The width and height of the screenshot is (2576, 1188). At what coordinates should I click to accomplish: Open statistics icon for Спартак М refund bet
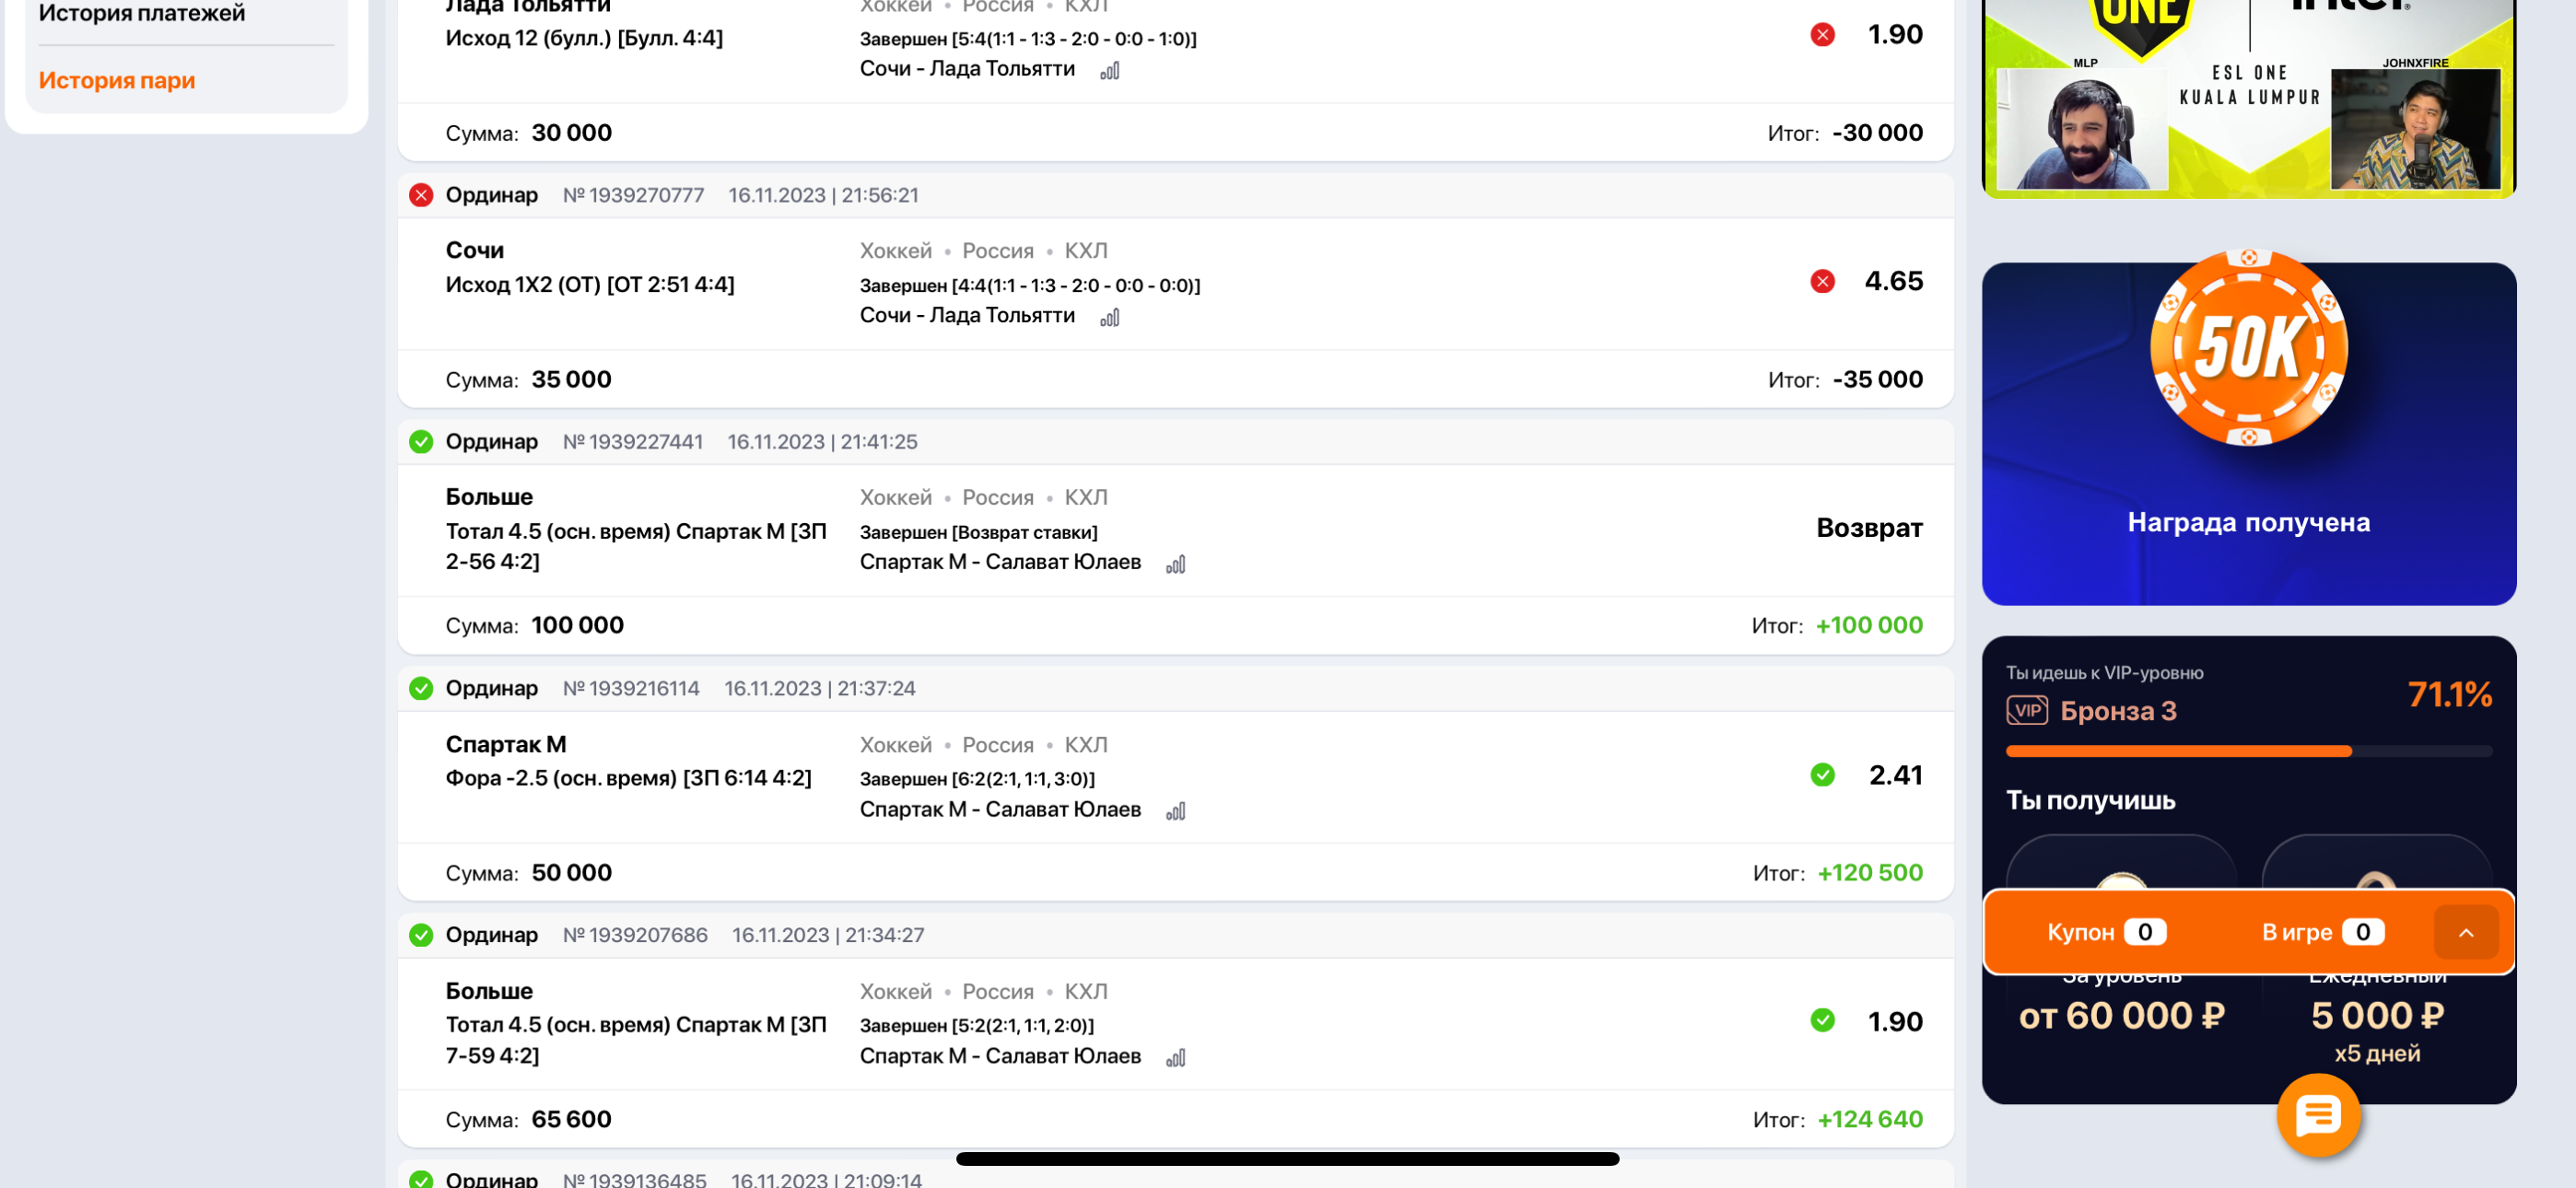pos(1175,565)
